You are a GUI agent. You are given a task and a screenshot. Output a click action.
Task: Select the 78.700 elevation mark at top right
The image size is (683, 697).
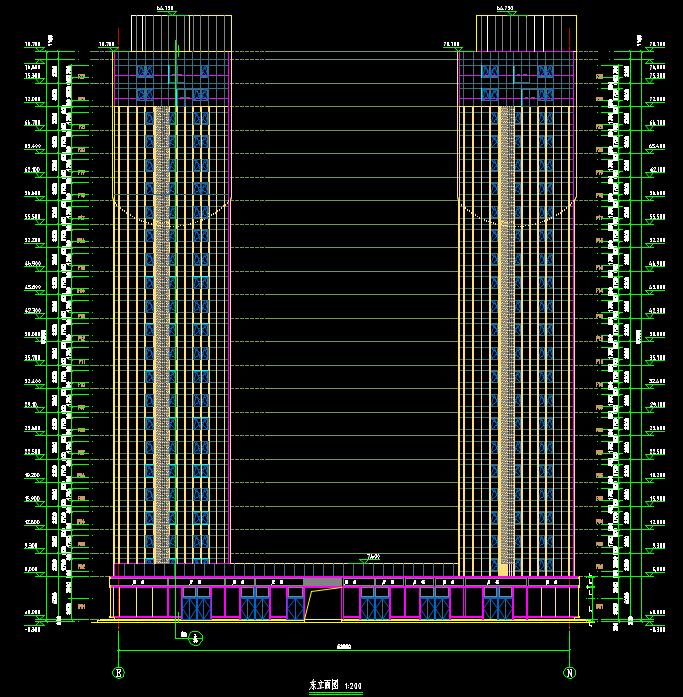657,45
